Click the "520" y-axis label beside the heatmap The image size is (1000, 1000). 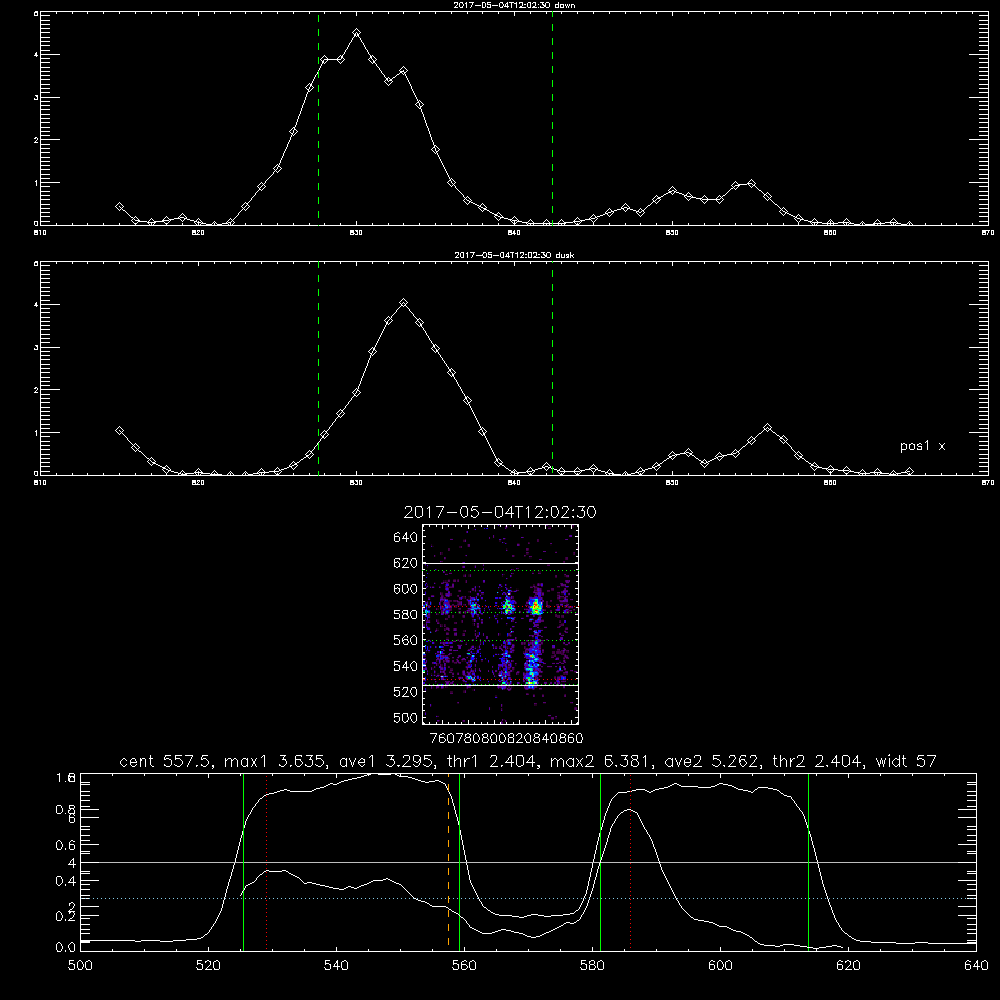tap(406, 692)
